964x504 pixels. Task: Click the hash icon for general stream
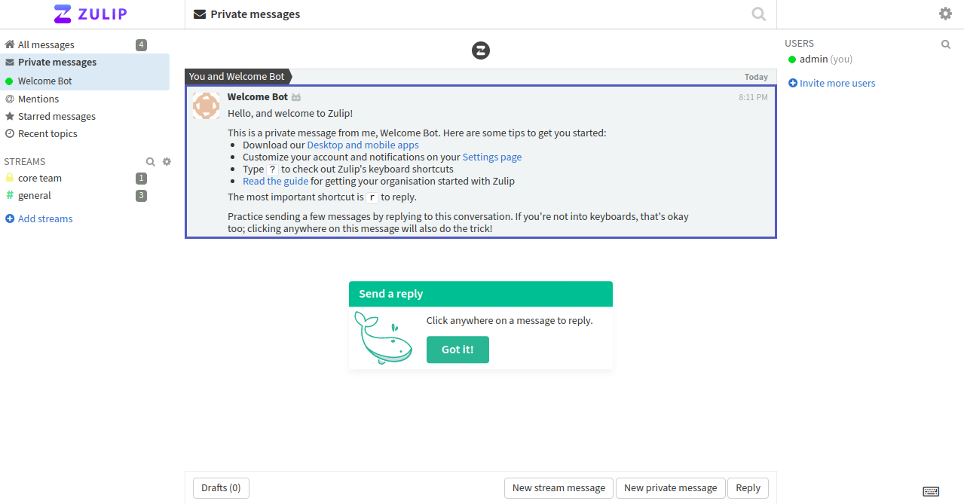click(x=9, y=195)
